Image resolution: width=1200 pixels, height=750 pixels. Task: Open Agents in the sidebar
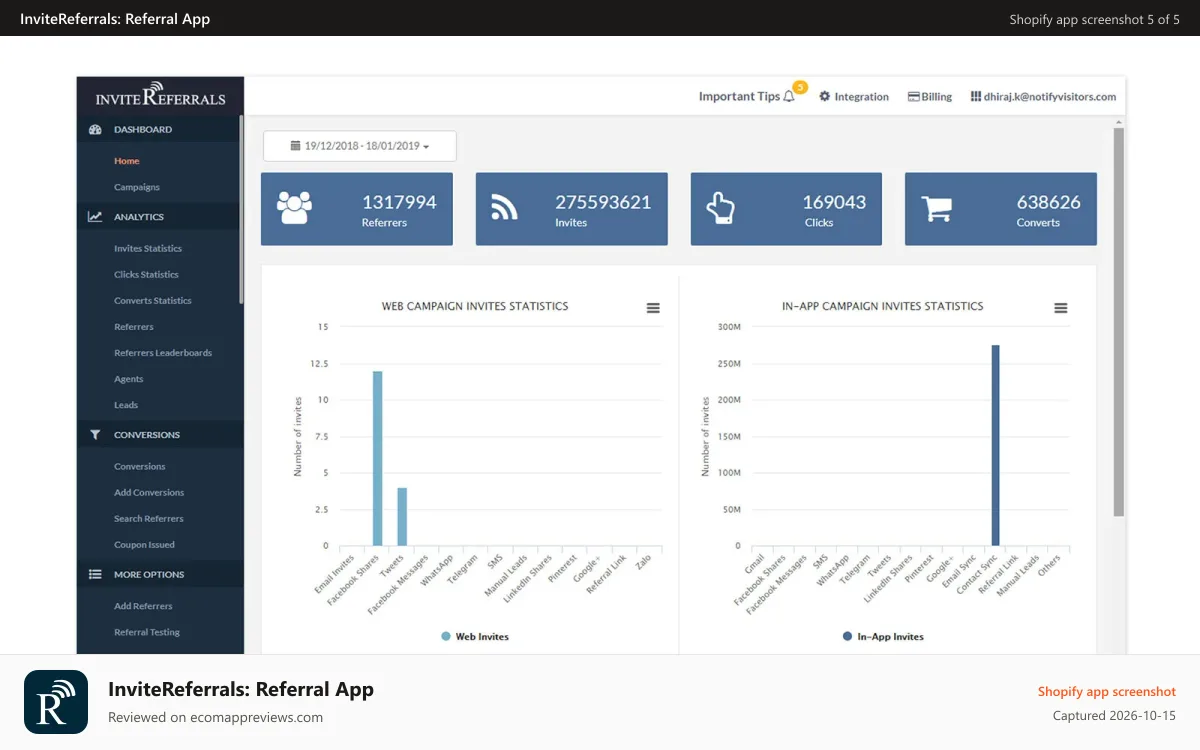129,379
